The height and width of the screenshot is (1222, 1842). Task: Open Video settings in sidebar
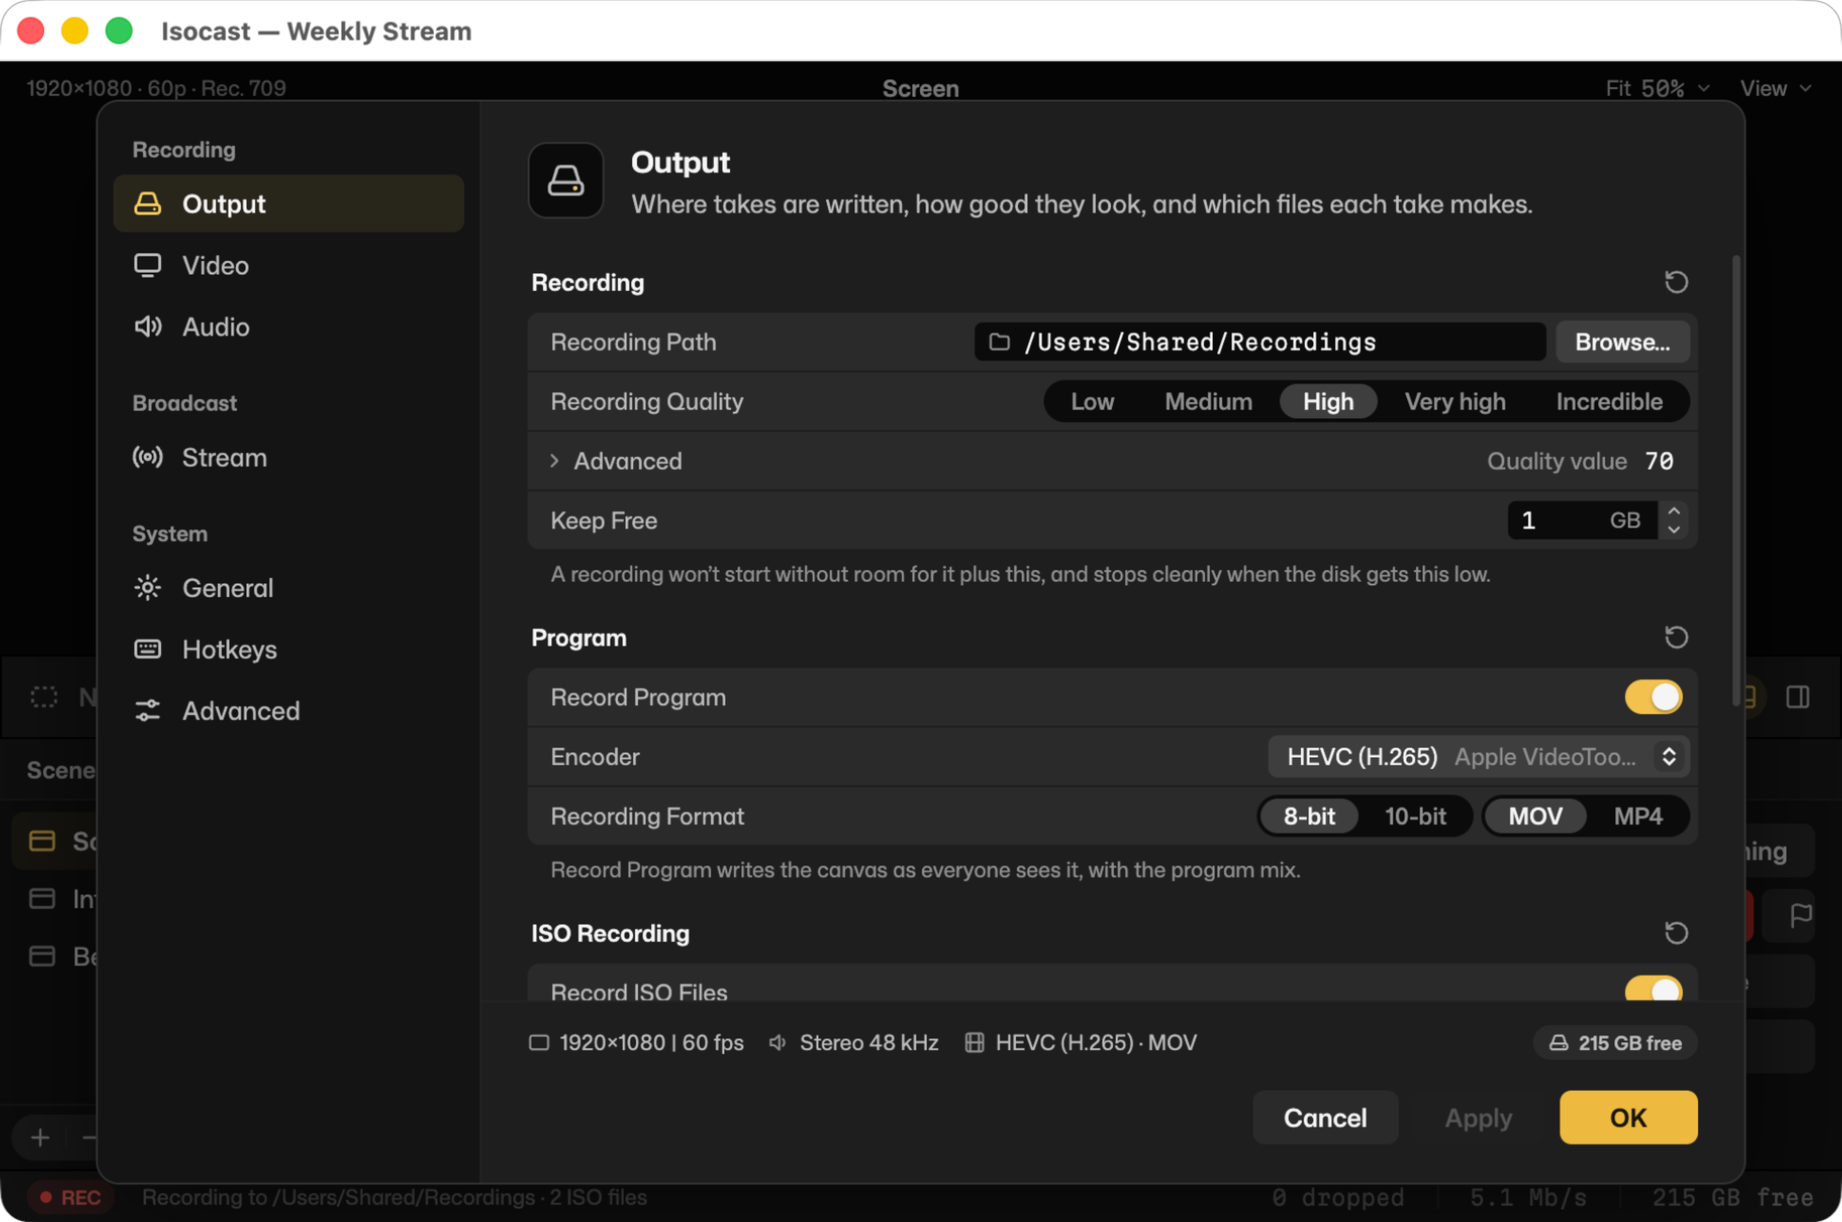pos(288,265)
